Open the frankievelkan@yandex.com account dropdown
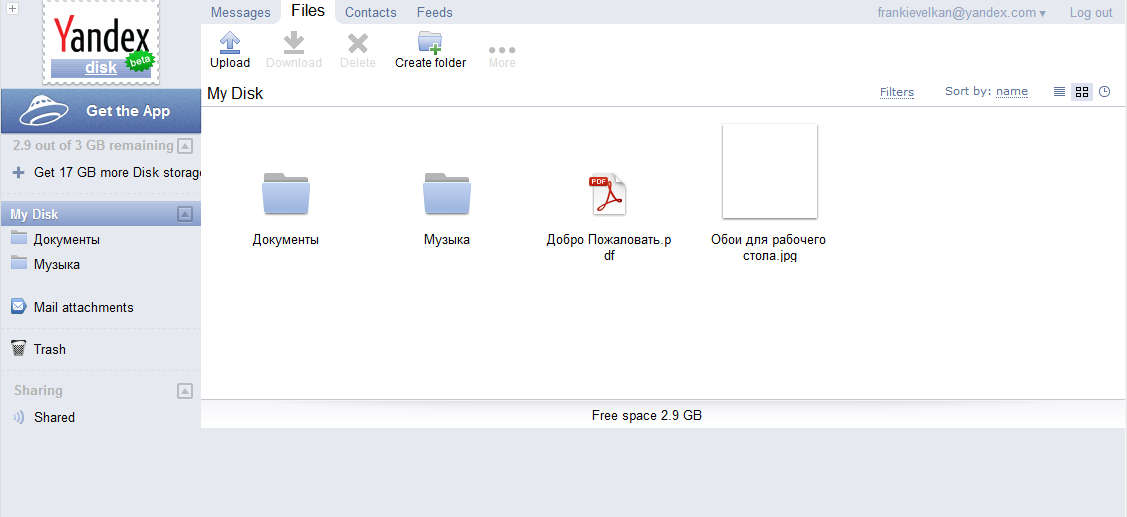The image size is (1127, 517). [962, 12]
